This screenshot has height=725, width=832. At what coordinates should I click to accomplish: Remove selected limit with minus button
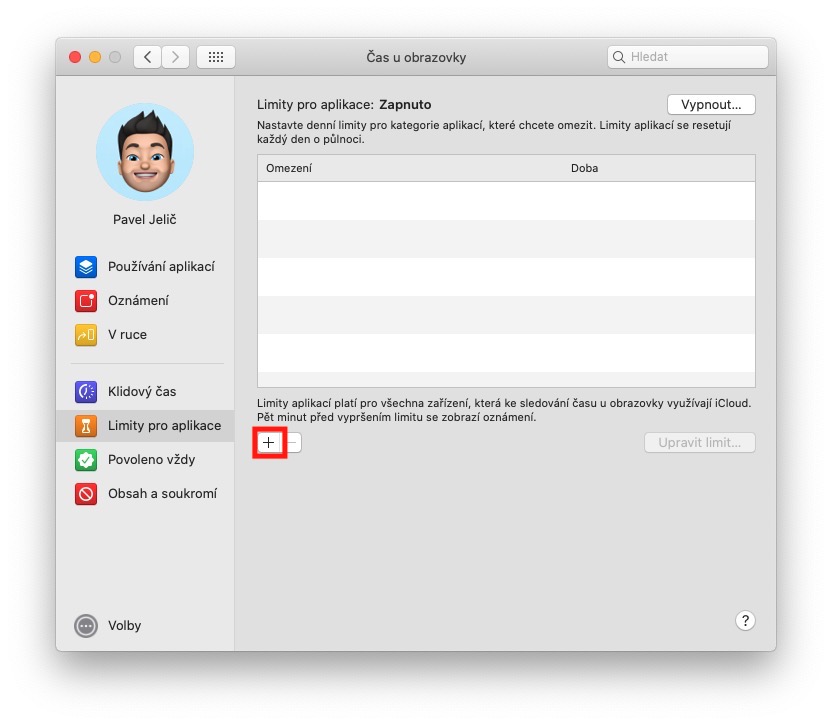pos(292,443)
